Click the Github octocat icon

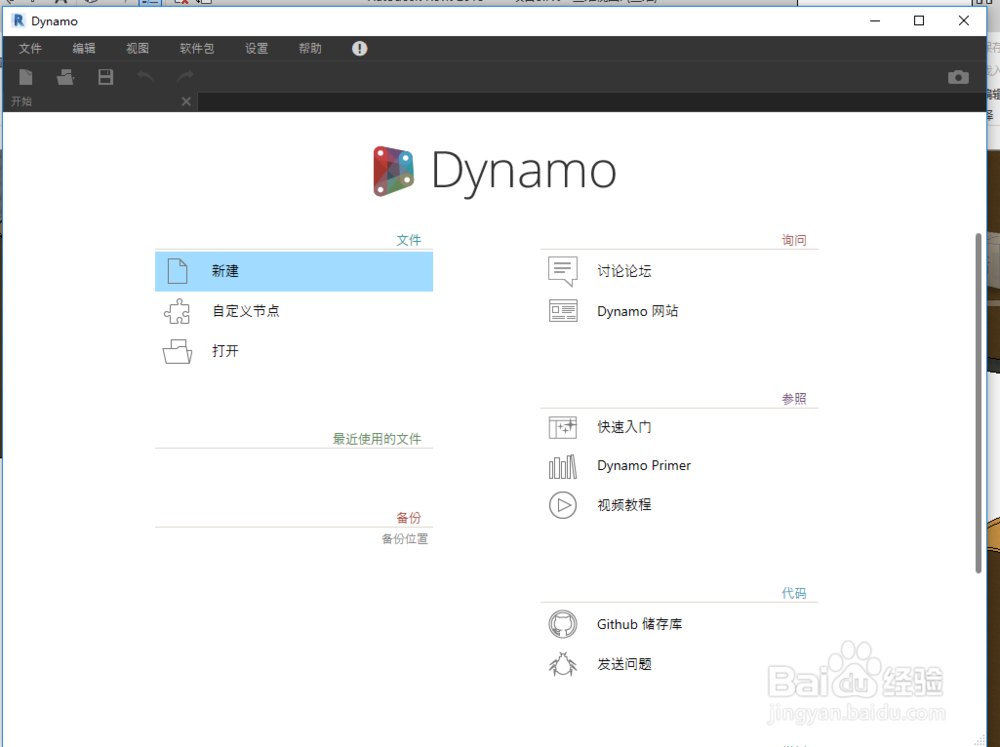[563, 624]
